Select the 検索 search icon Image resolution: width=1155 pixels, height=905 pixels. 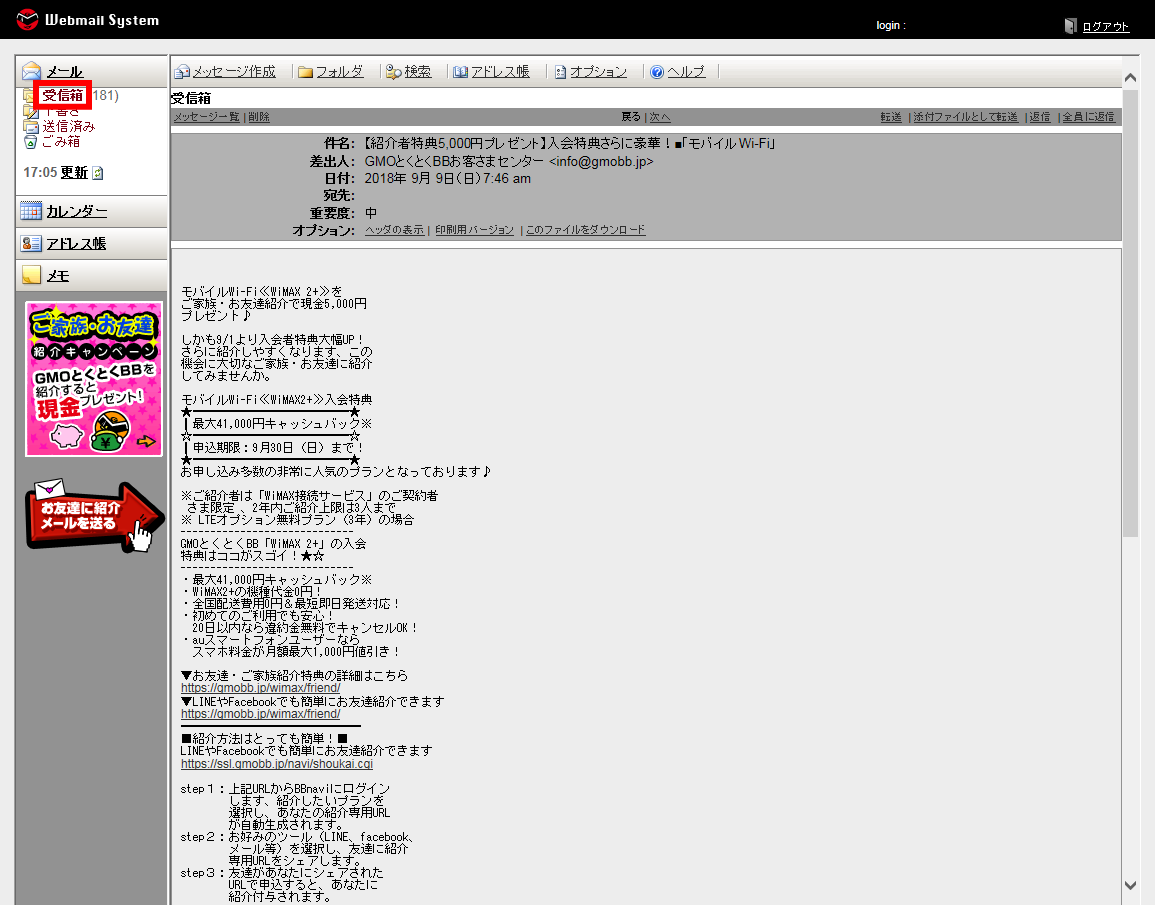tap(410, 71)
